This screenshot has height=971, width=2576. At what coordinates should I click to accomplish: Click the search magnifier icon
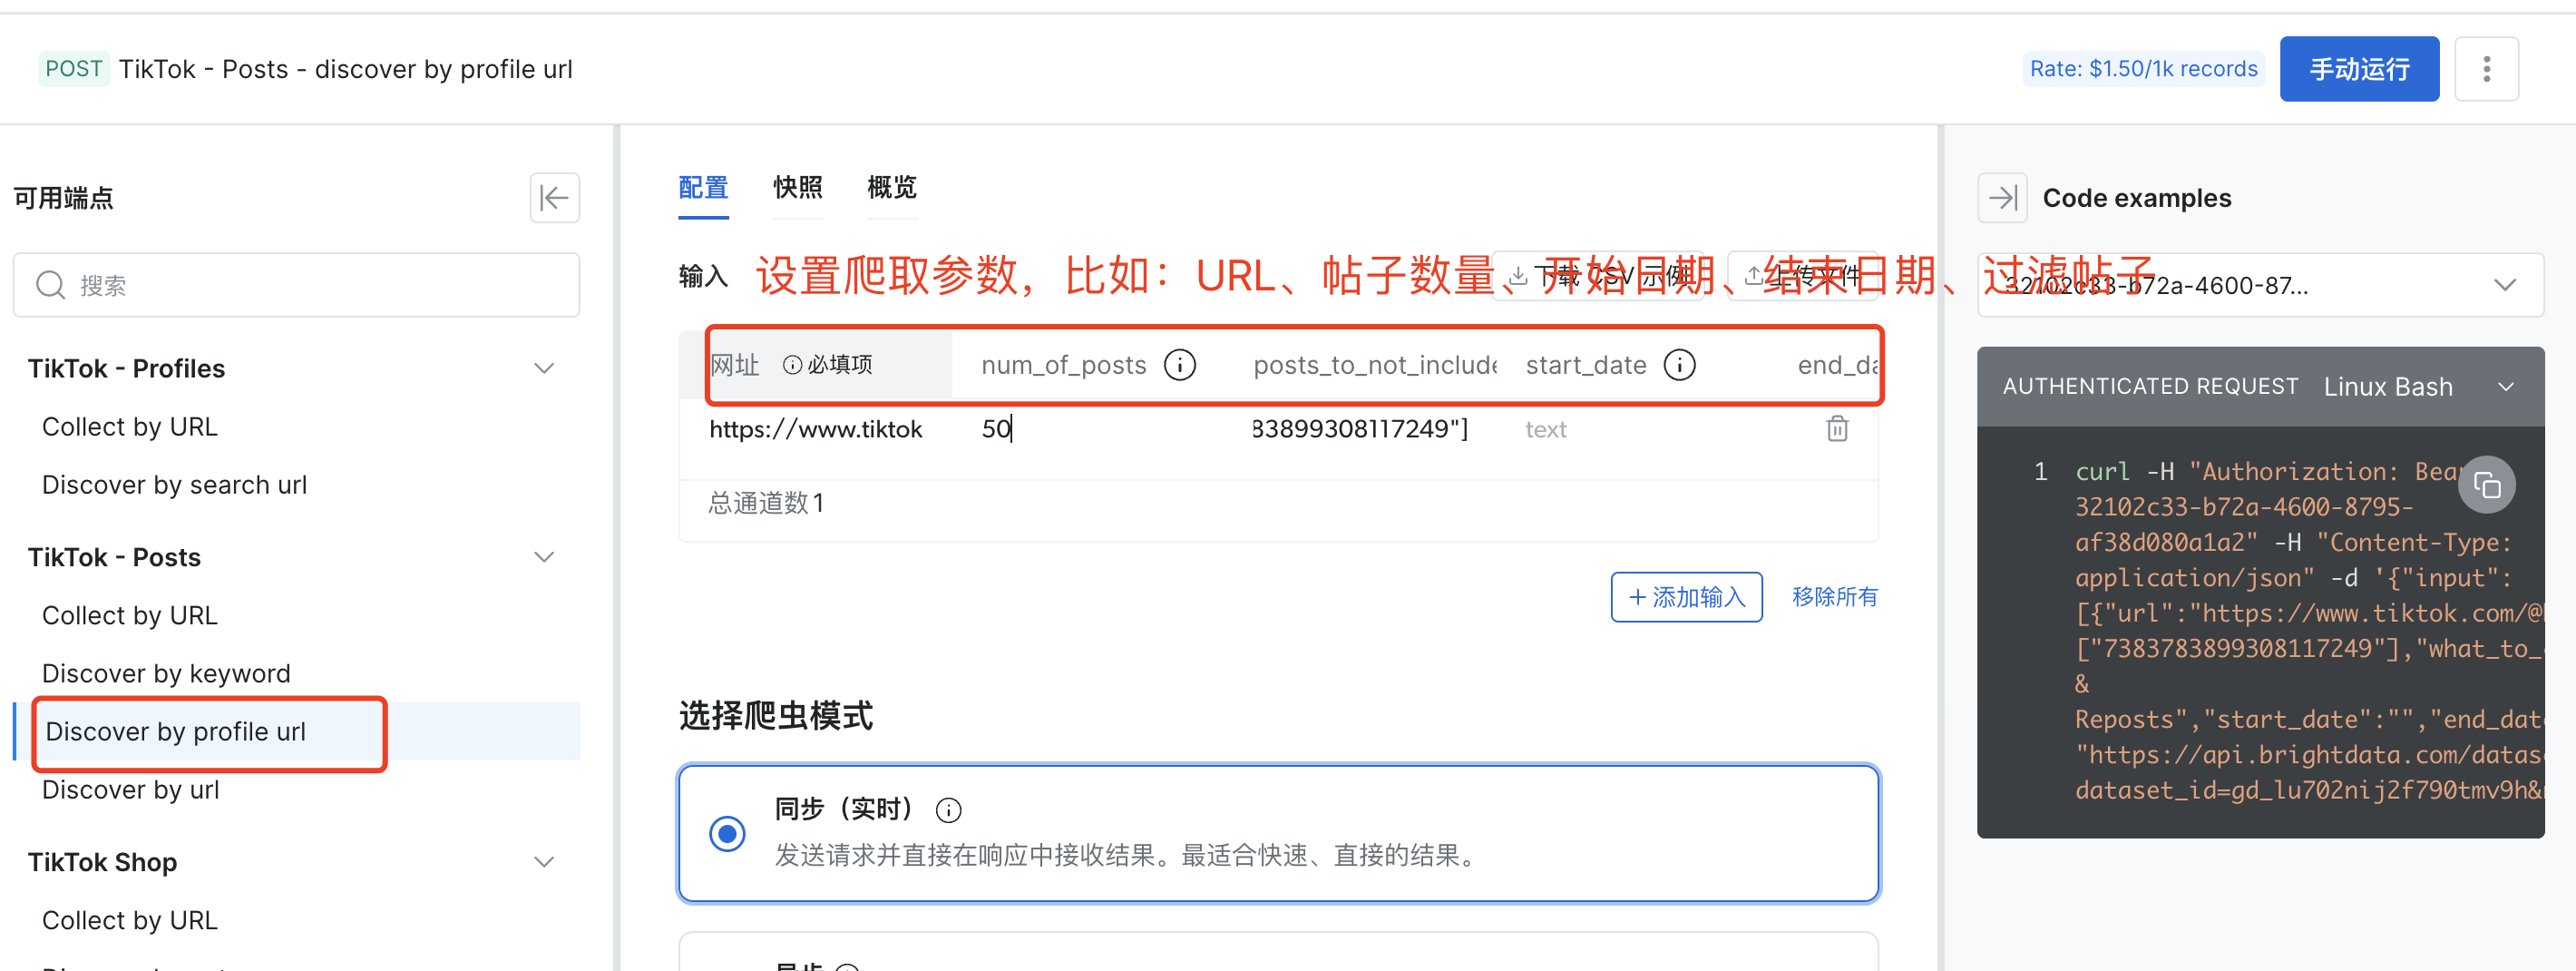coord(50,285)
